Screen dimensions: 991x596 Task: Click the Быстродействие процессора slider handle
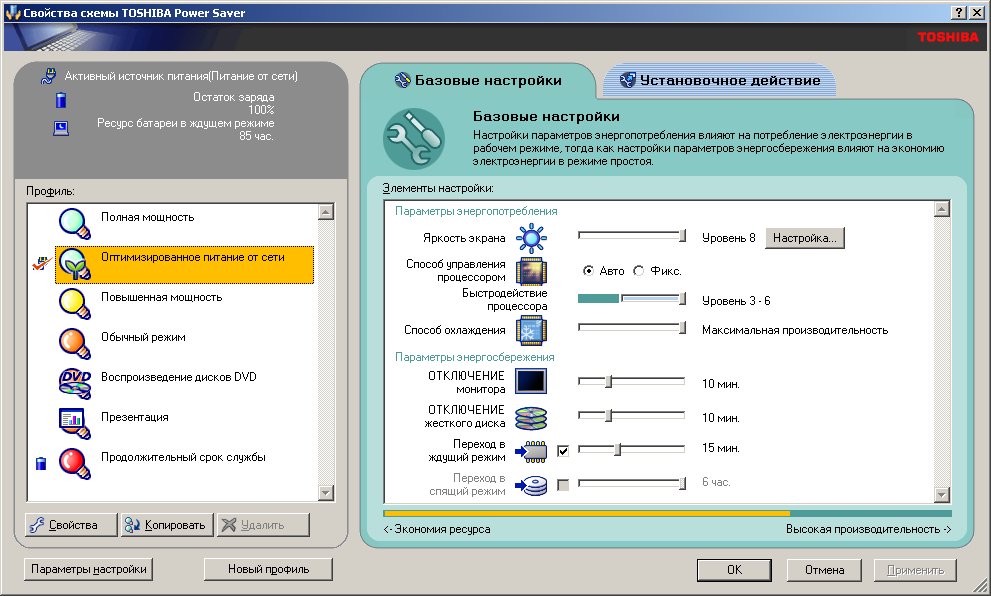(x=682, y=299)
